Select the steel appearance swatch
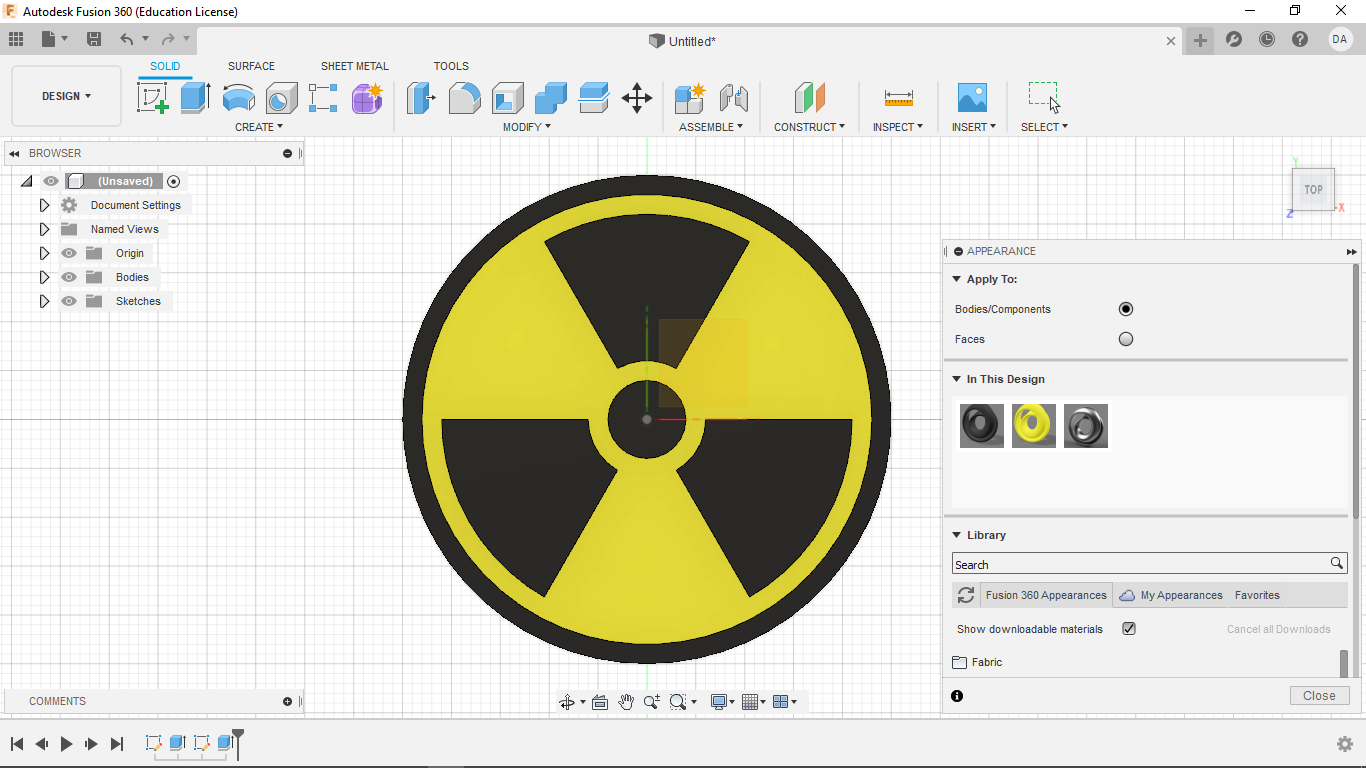The width and height of the screenshot is (1366, 768). pos(1085,425)
